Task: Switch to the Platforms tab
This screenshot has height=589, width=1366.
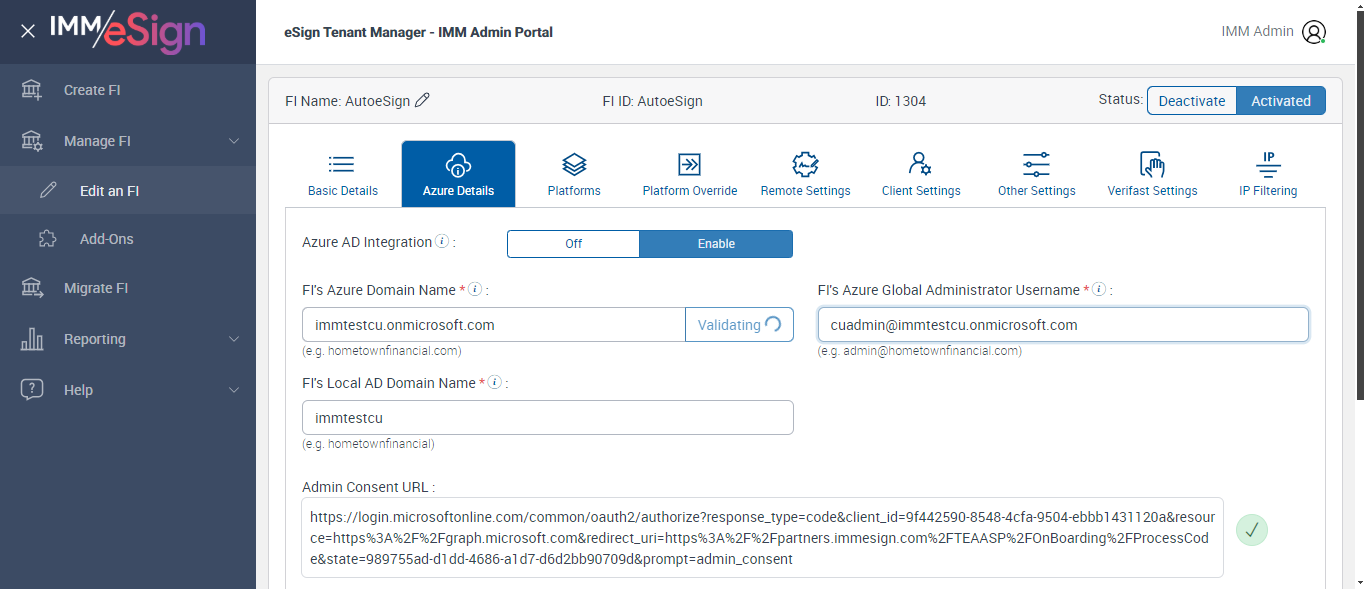Action: [x=574, y=174]
